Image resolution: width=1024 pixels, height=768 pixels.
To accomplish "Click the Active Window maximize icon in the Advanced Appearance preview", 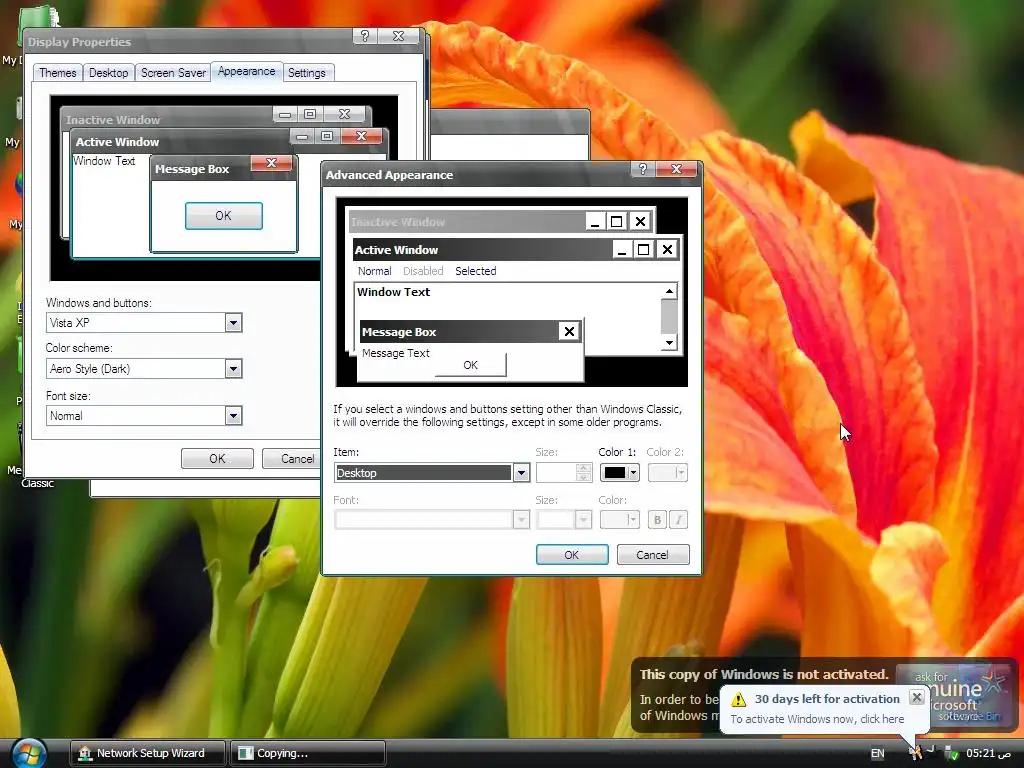I will (643, 249).
